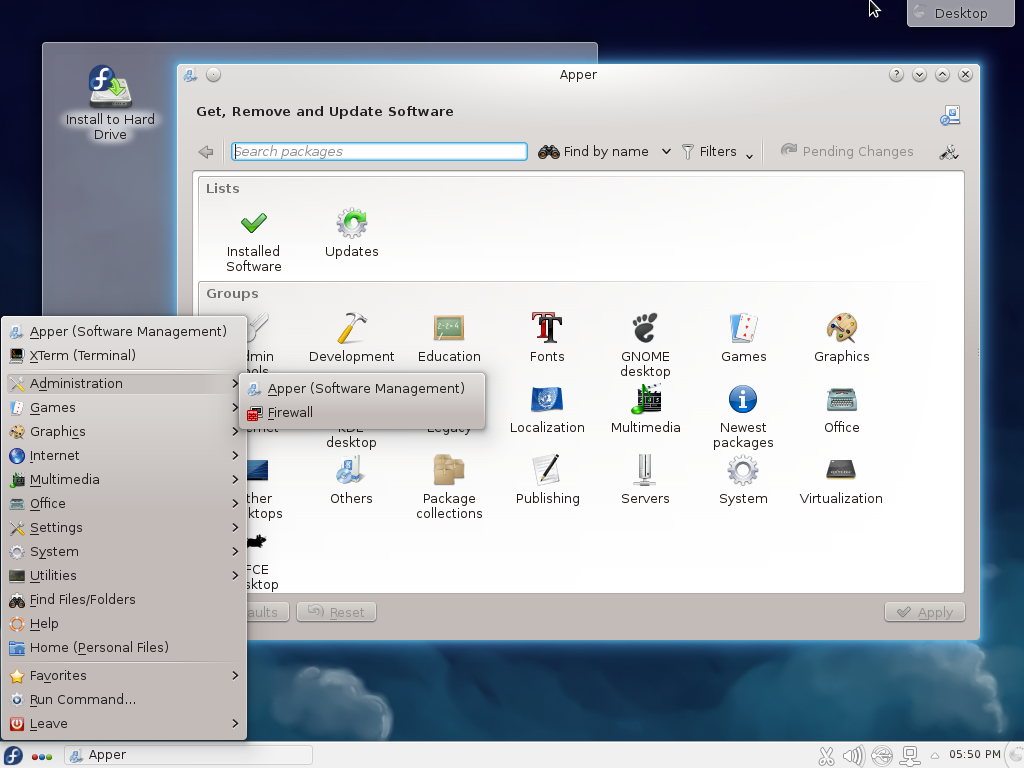
Task: Open the Favorites submenu
Action: pos(124,675)
